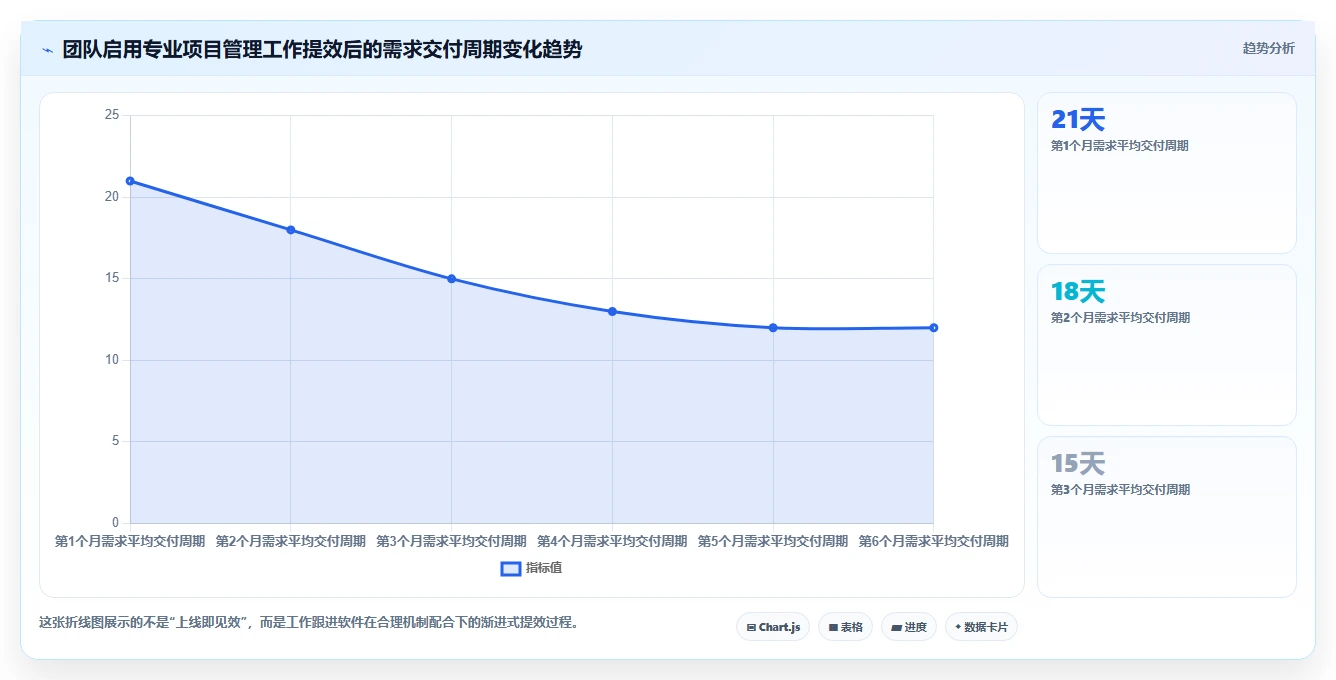The height and width of the screenshot is (680, 1336).
Task: Click the month 2 data point at 18
Action: tap(291, 230)
